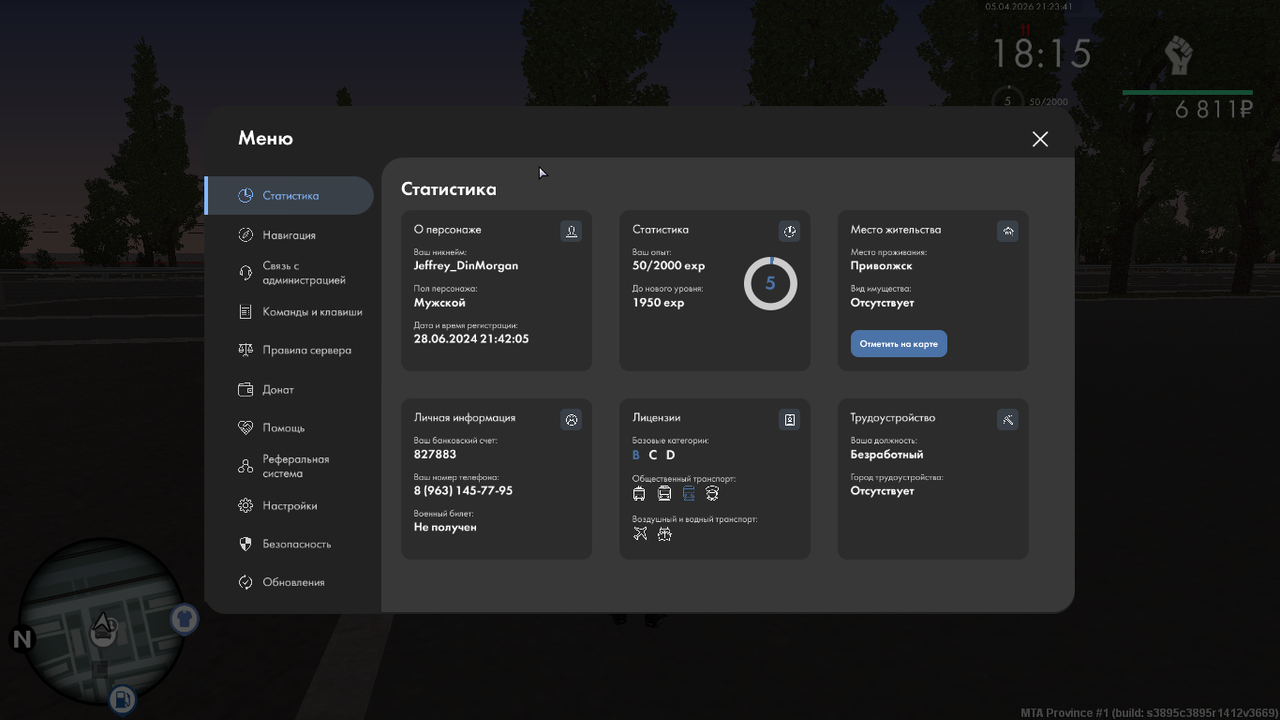
Task: Click the tram license icon
Action: tap(664, 494)
